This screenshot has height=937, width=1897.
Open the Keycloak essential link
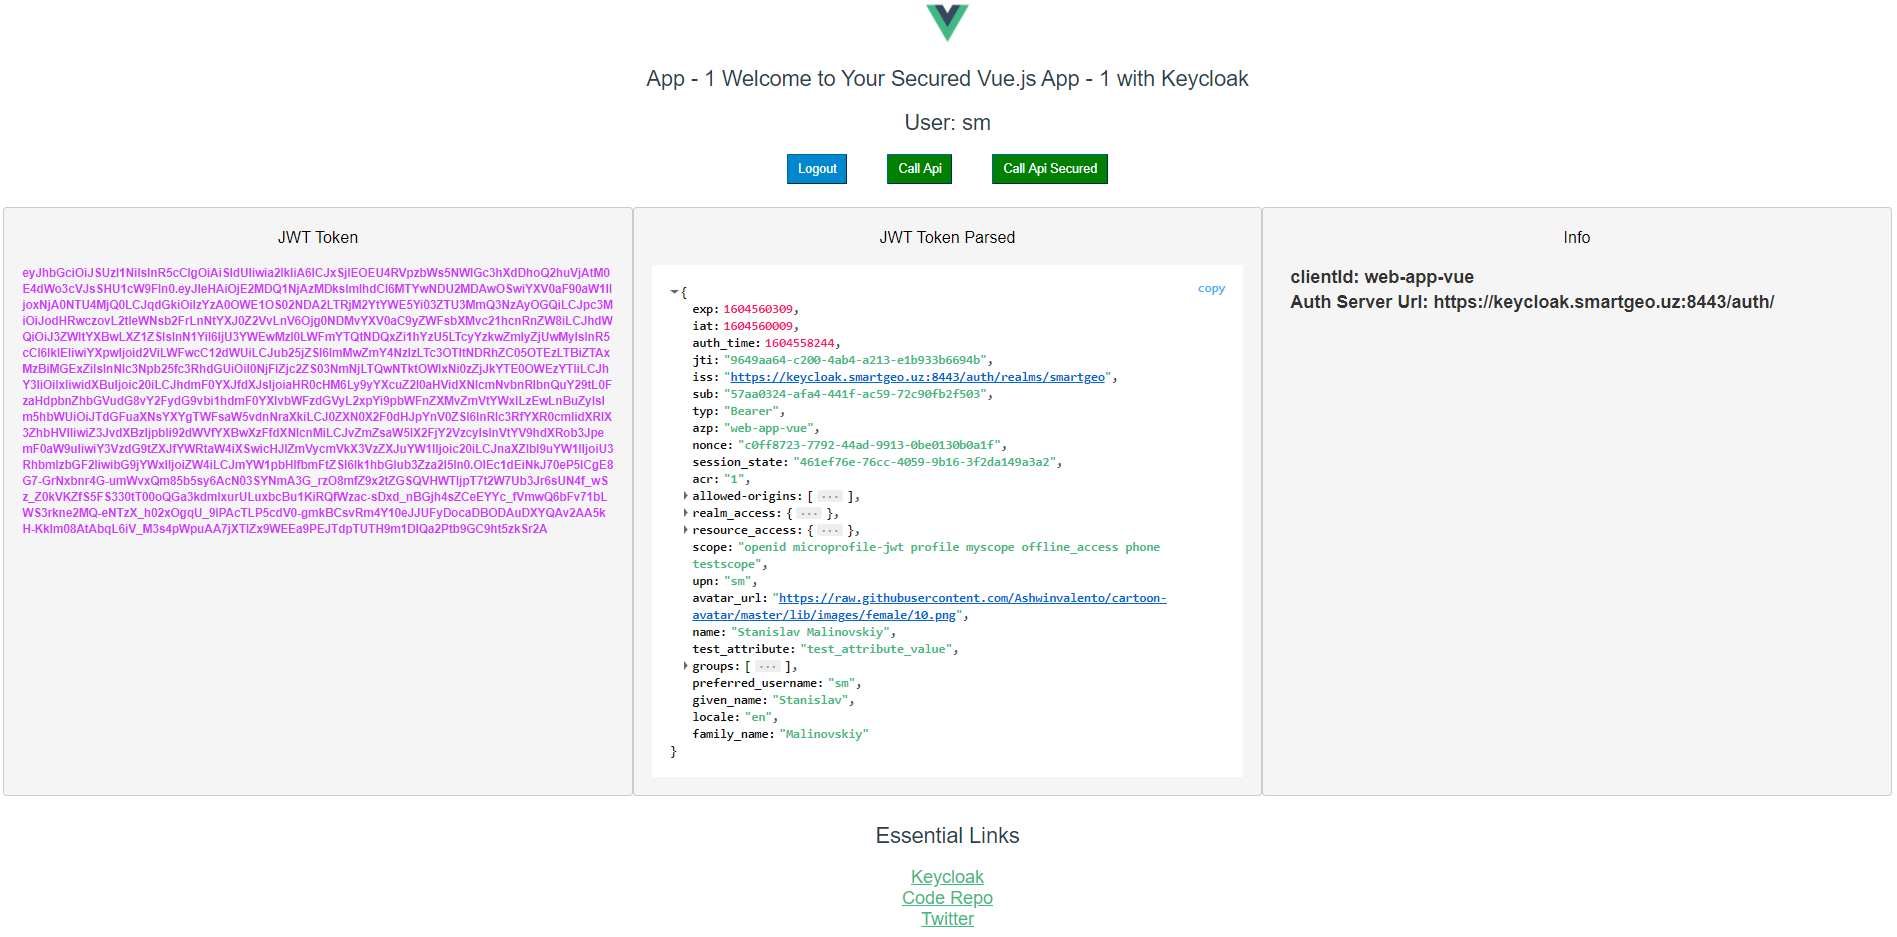point(947,877)
